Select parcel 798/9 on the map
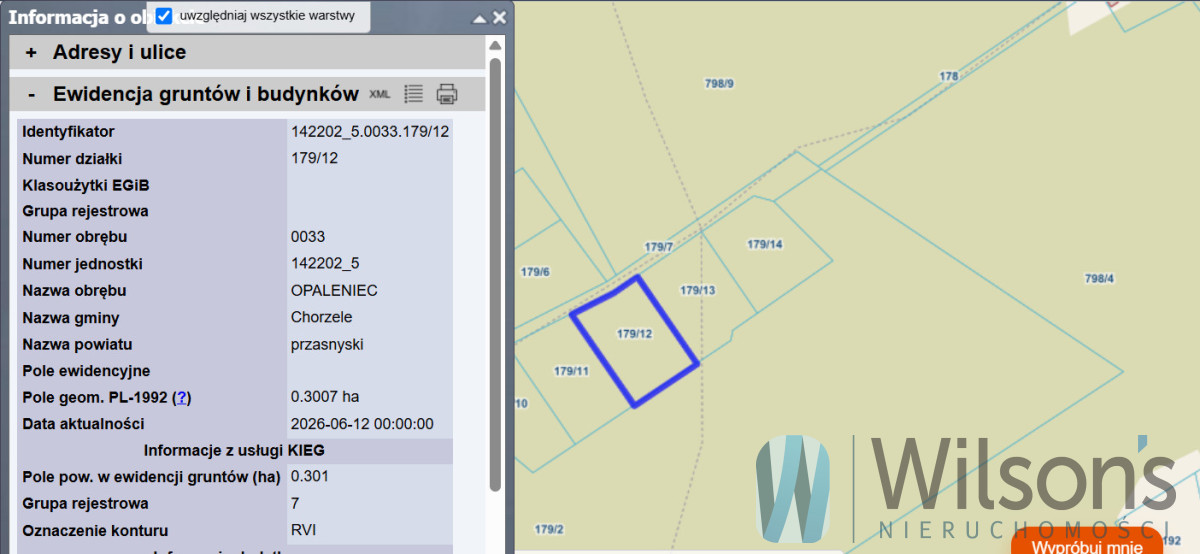Viewport: 1200px width, 554px height. [x=719, y=84]
